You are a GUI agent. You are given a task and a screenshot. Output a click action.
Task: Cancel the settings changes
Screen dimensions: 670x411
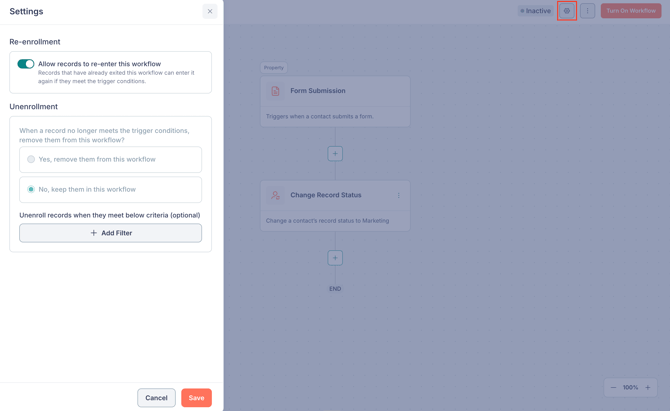pyautogui.click(x=156, y=398)
